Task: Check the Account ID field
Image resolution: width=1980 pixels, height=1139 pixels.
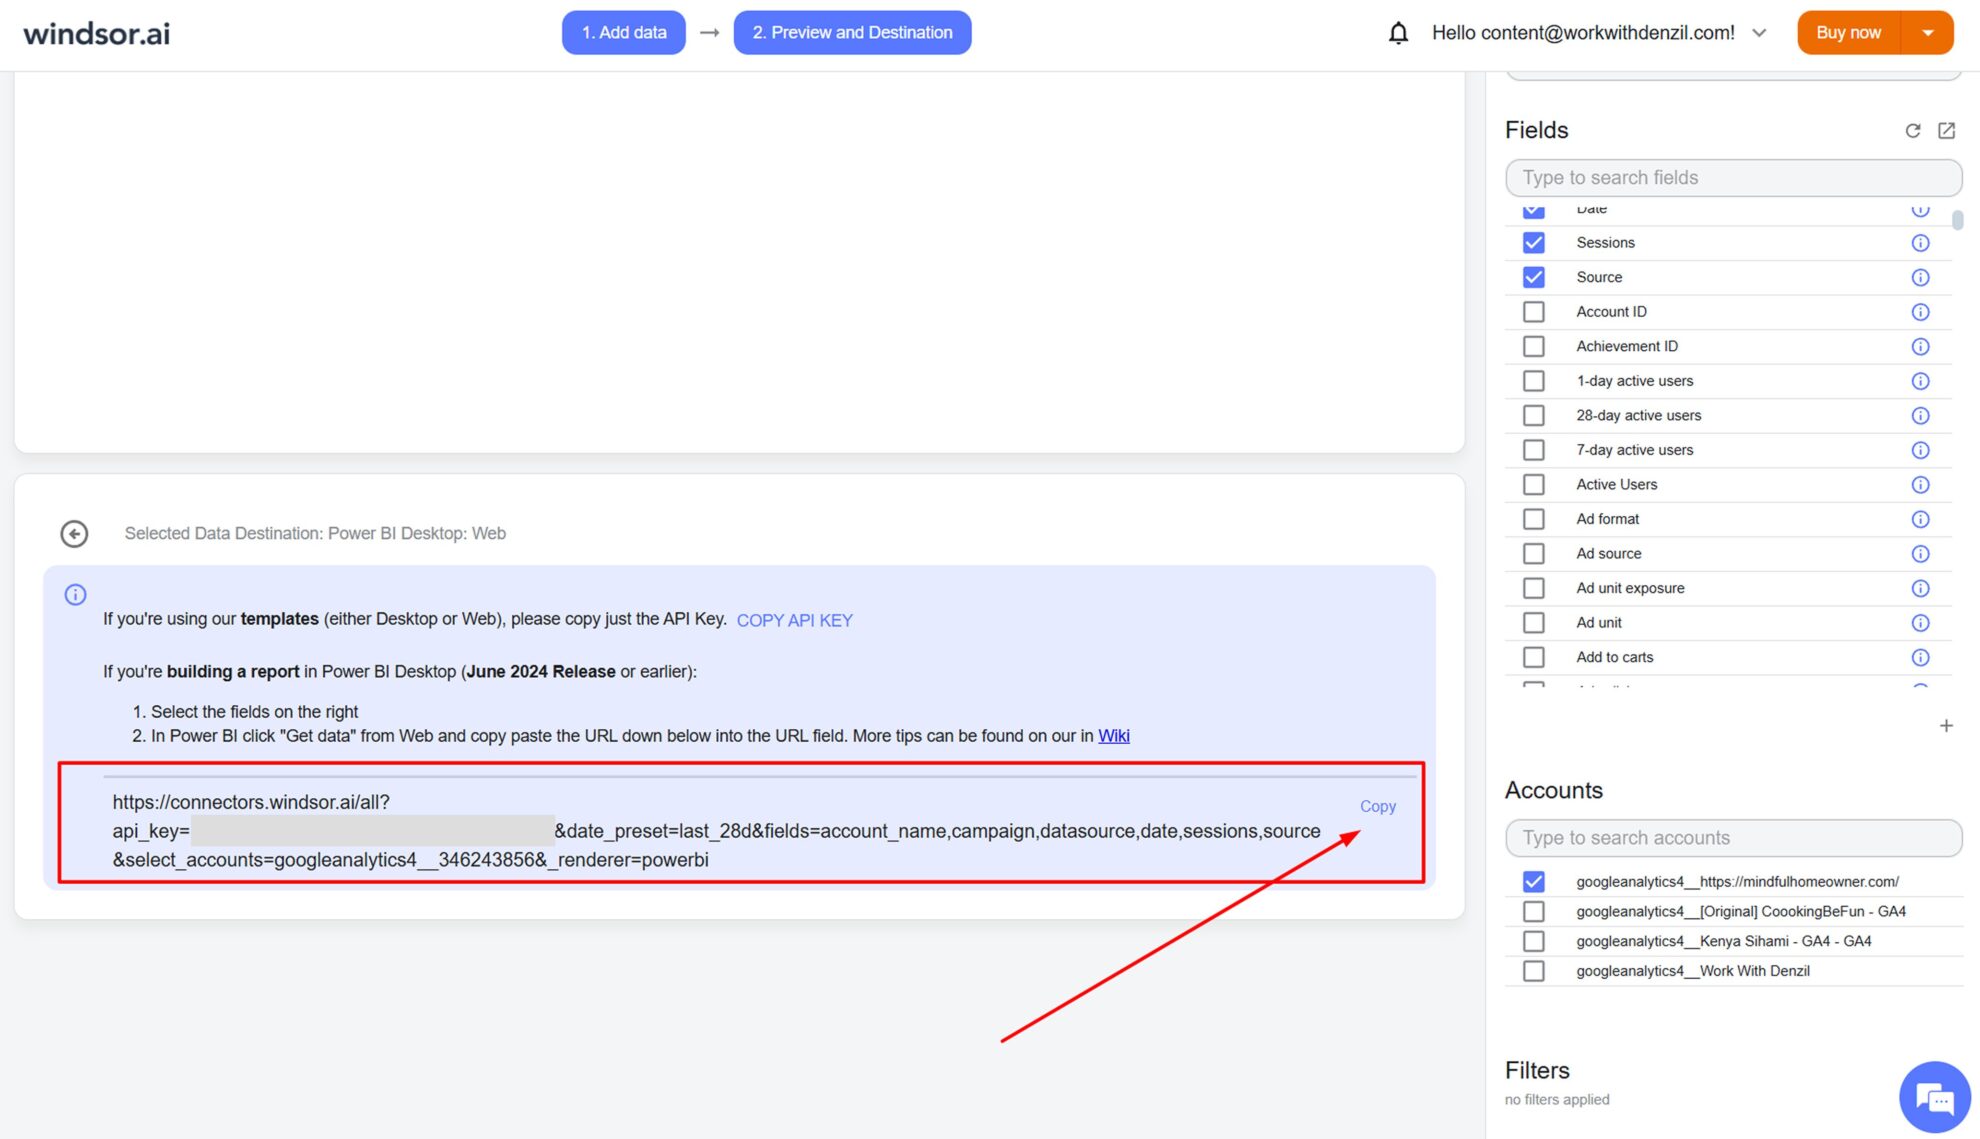Action: tap(1533, 312)
